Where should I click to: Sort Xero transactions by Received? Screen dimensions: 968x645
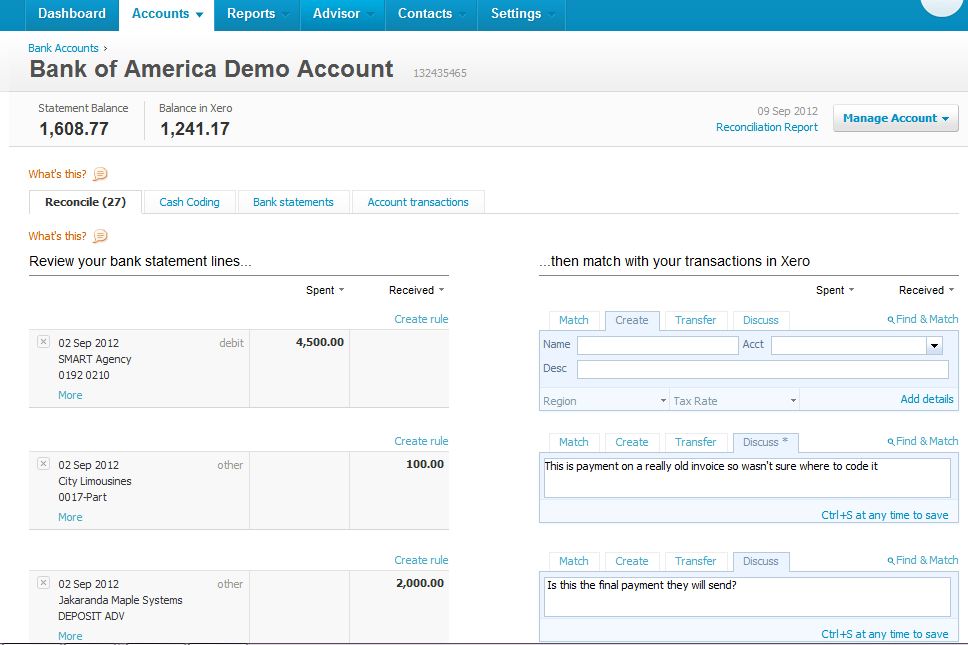[926, 290]
